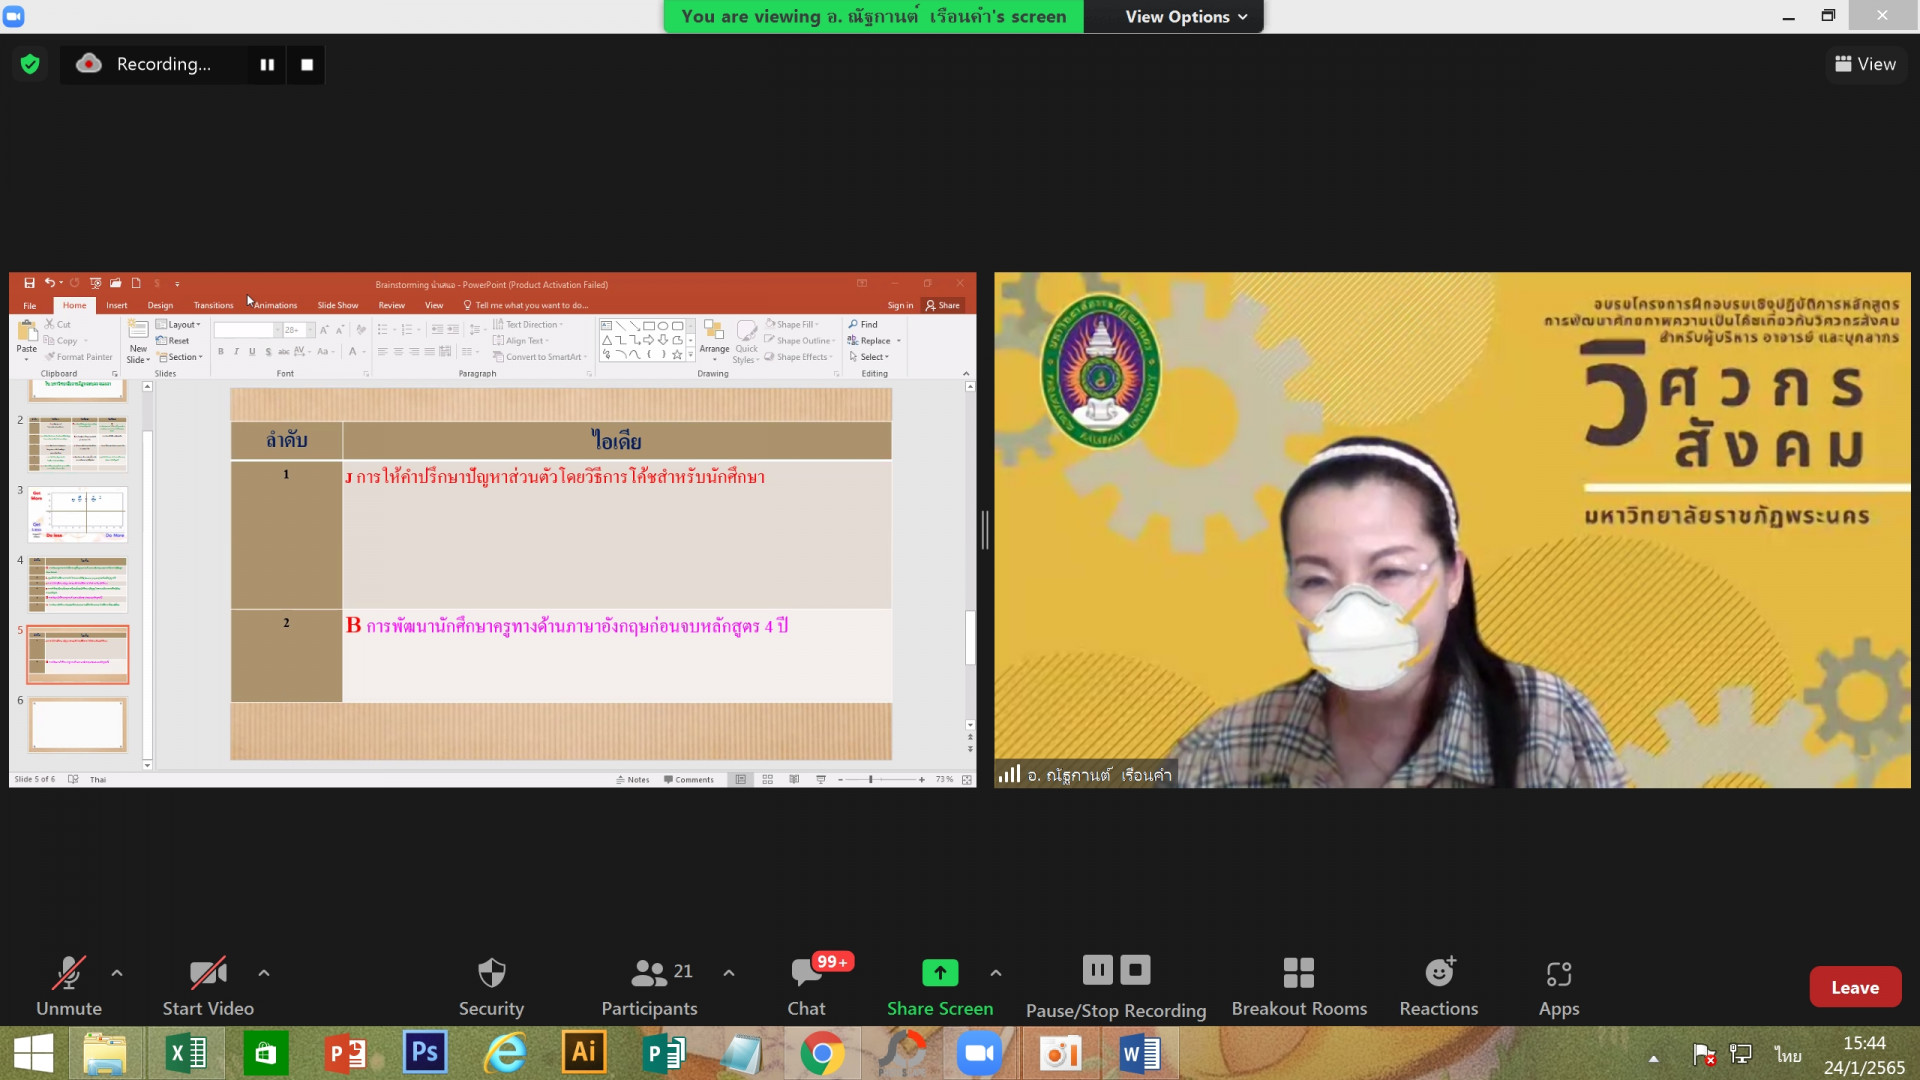Expand the View Options dropdown
This screenshot has height=1080, width=1920.
(1186, 17)
